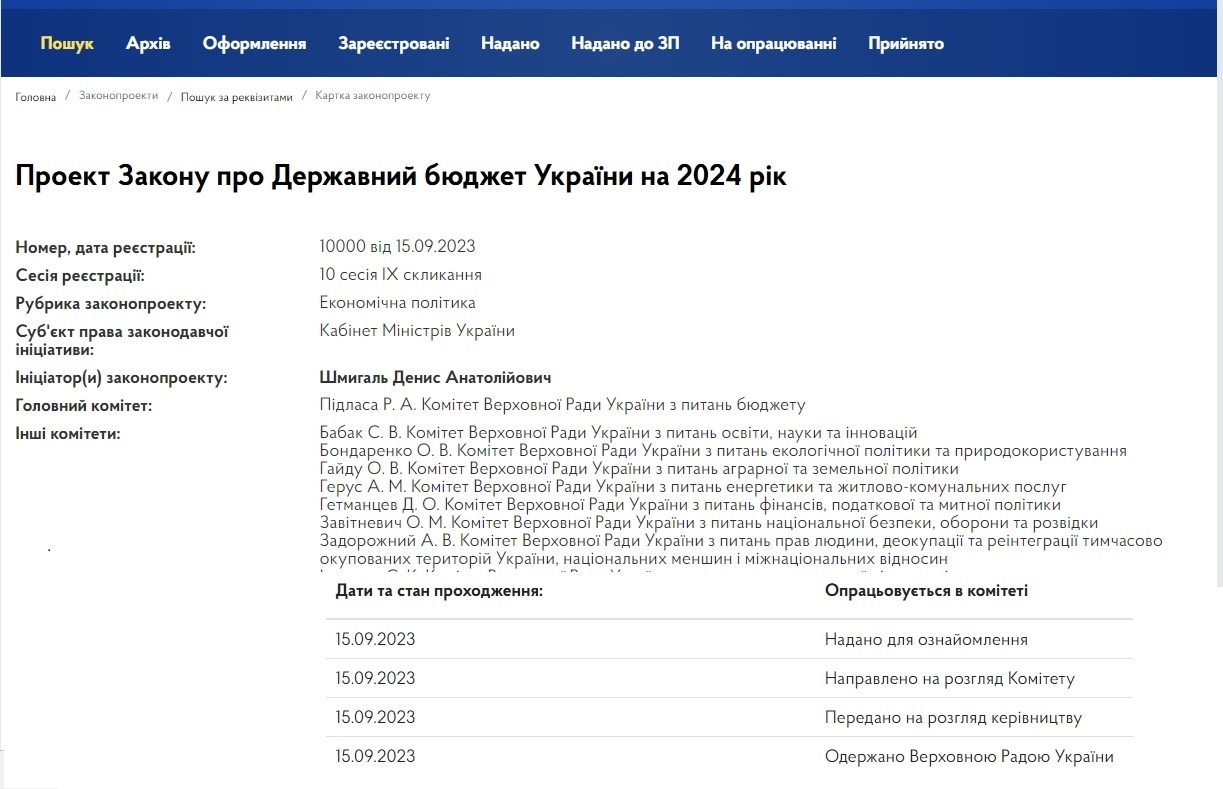Click the Надано для ознайомлення status row
This screenshot has height=789, width=1223.
[925, 639]
